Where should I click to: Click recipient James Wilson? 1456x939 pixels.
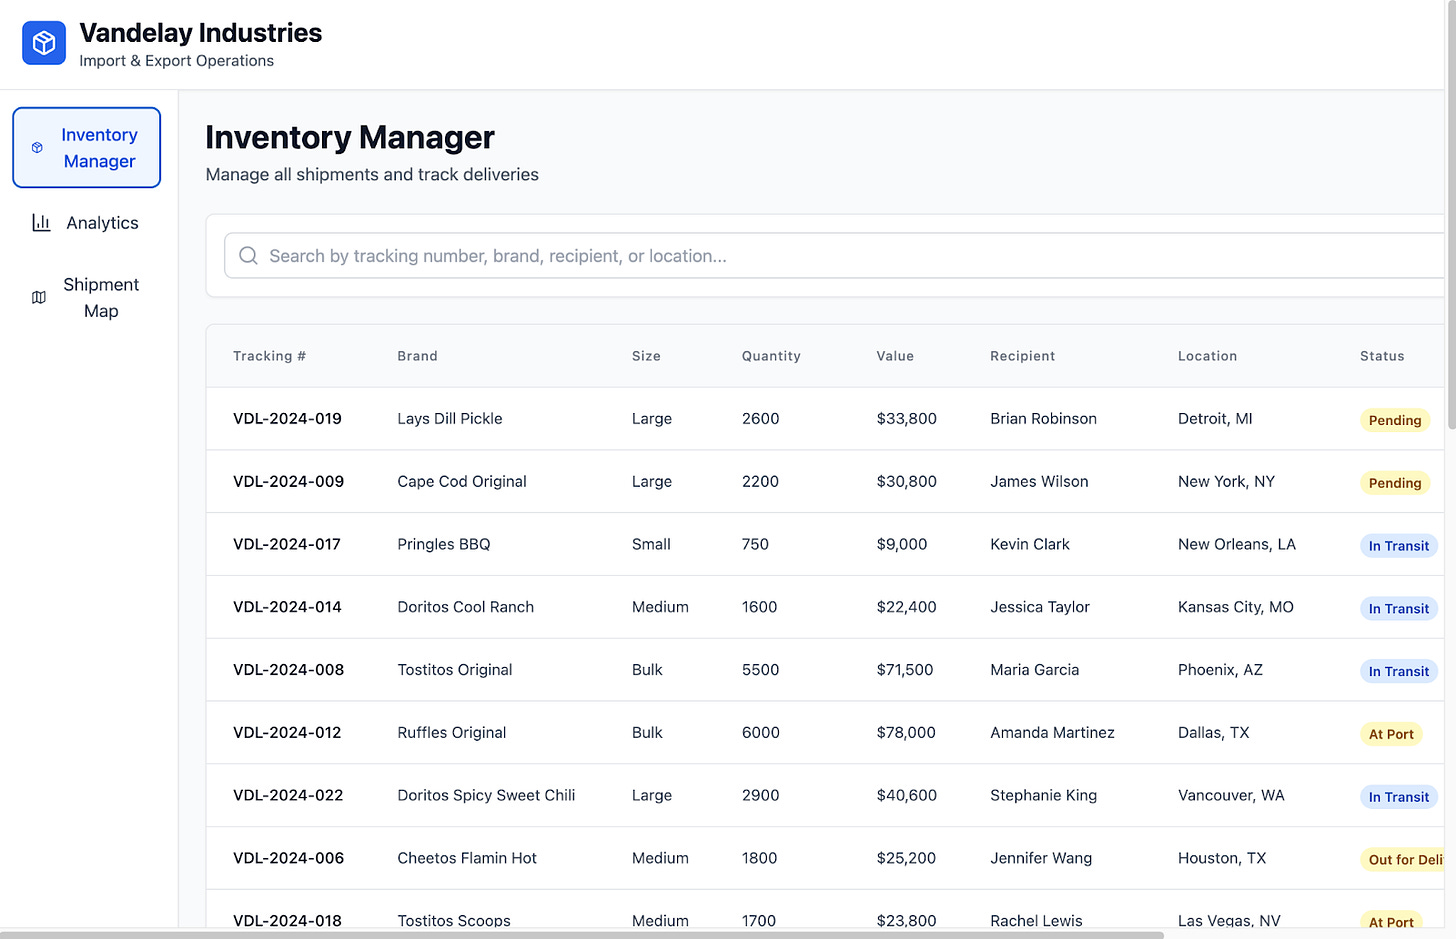[1039, 482]
